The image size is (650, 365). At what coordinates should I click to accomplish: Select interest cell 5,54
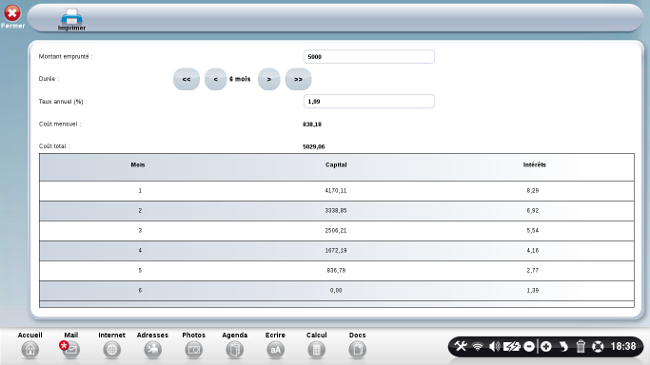533,231
